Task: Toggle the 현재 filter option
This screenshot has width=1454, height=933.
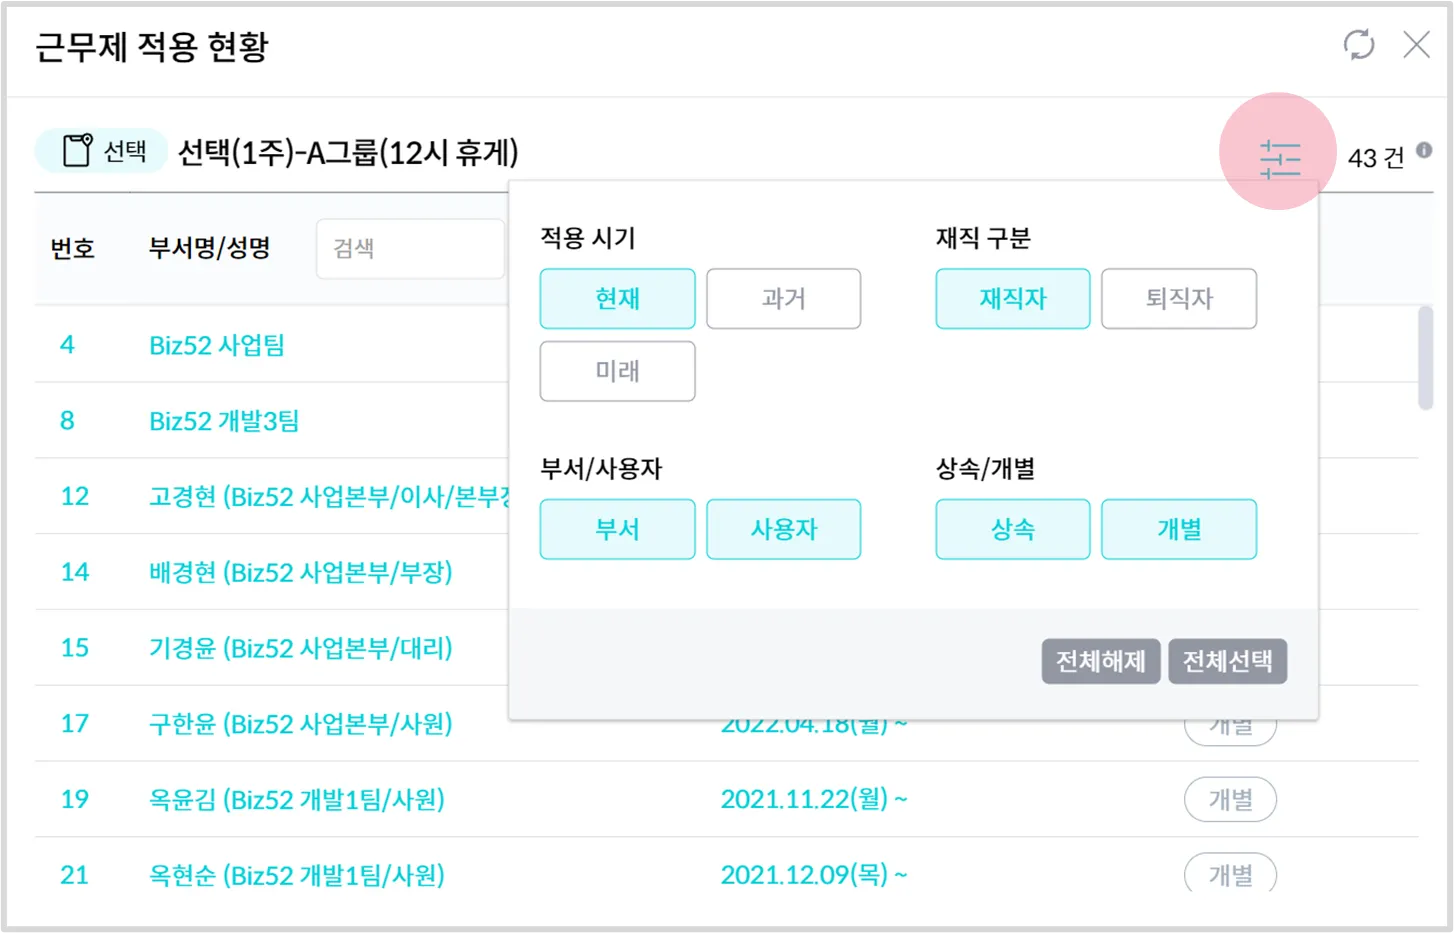Action: click(617, 298)
